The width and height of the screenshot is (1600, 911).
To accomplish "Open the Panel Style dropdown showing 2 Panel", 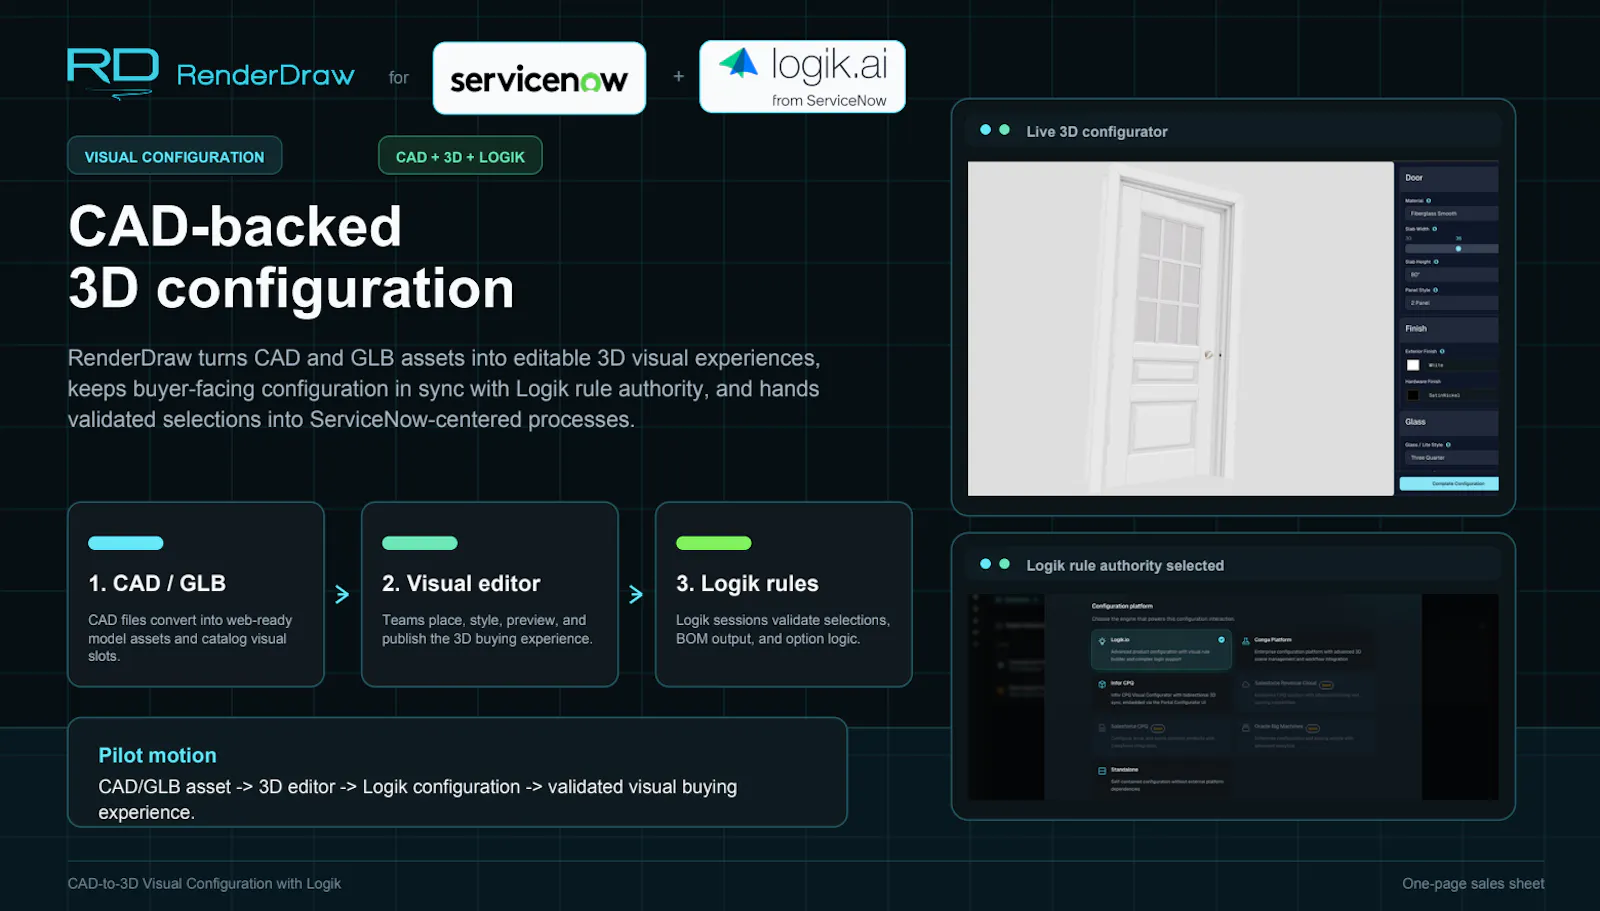I will tap(1451, 303).
